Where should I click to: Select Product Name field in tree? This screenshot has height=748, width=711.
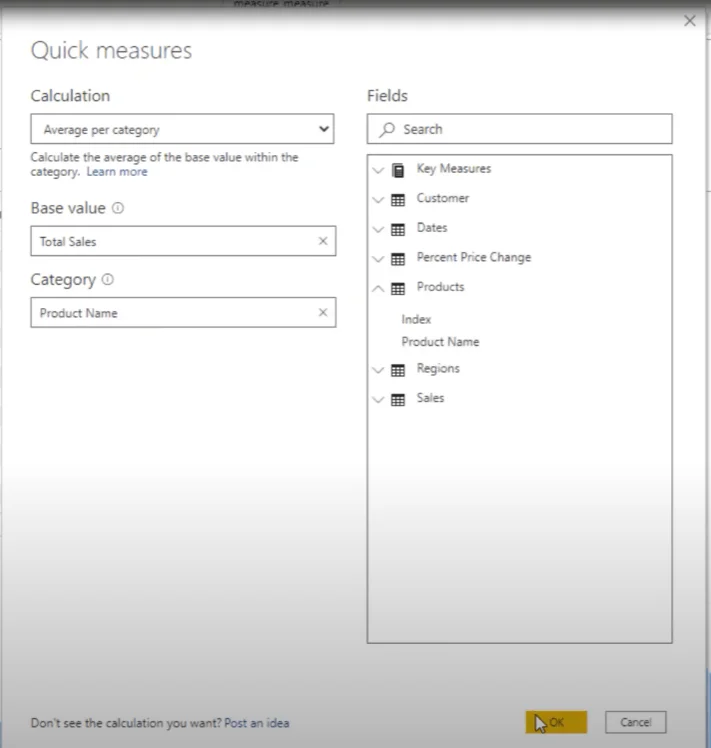pyautogui.click(x=440, y=342)
